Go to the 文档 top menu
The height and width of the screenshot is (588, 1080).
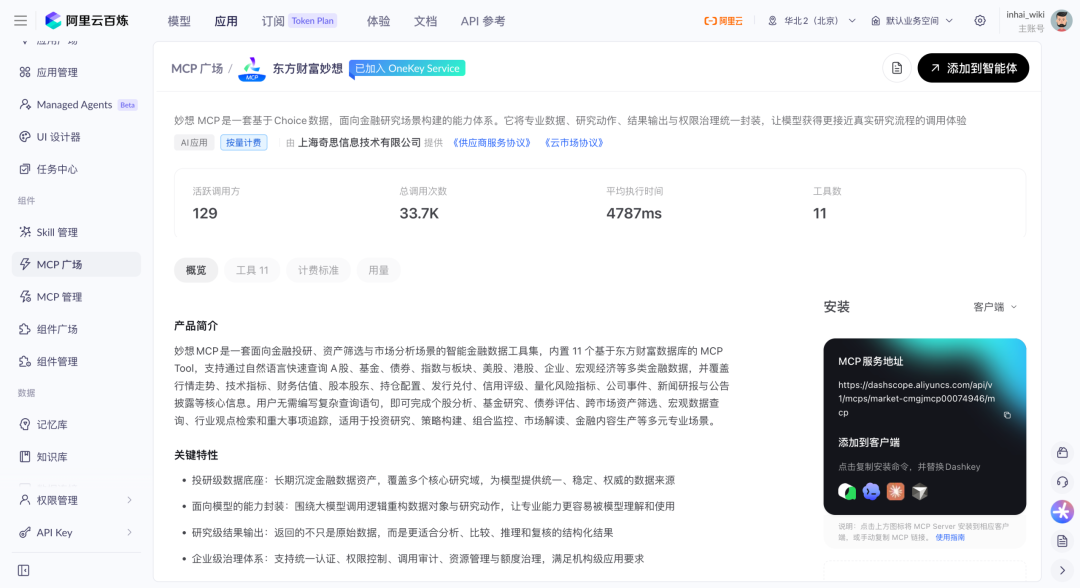pyautogui.click(x=425, y=21)
